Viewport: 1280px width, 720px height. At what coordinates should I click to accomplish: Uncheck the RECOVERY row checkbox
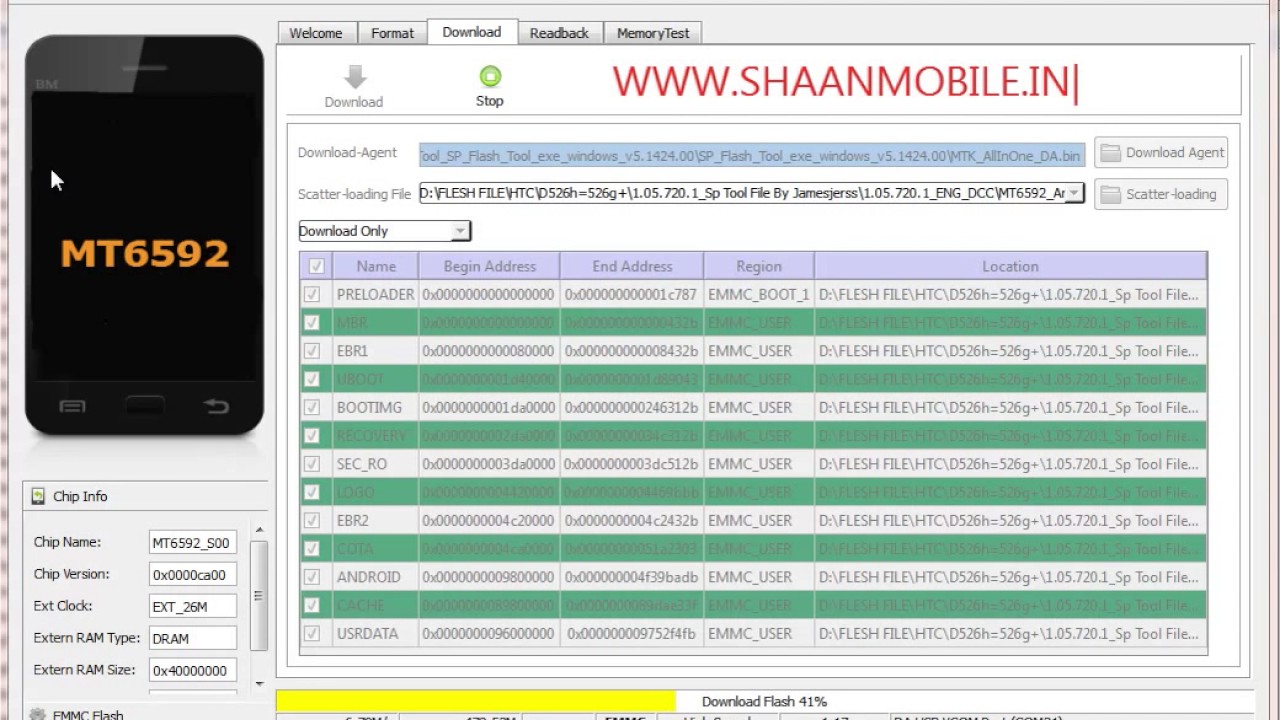(x=312, y=436)
